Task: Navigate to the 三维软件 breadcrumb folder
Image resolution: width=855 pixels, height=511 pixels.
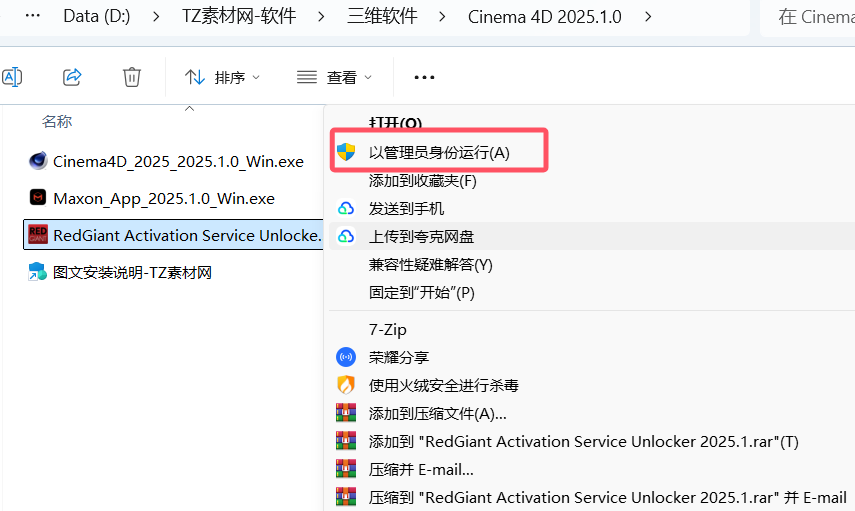Action: 382,17
